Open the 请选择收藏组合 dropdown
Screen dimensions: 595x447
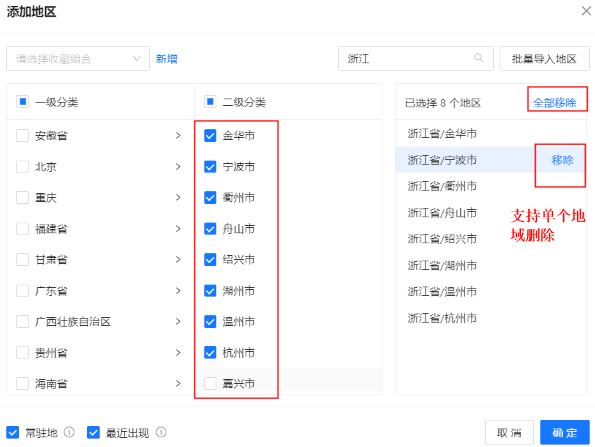coord(78,58)
